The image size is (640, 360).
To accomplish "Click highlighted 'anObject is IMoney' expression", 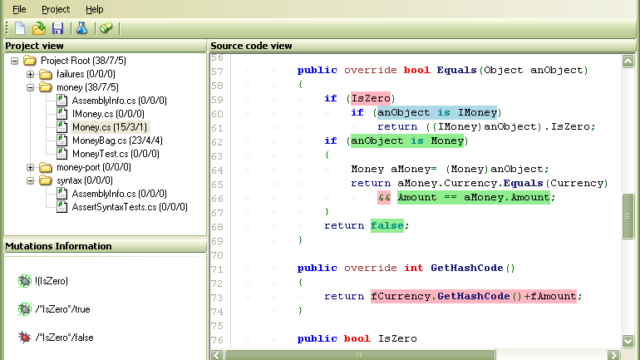I will (437, 112).
